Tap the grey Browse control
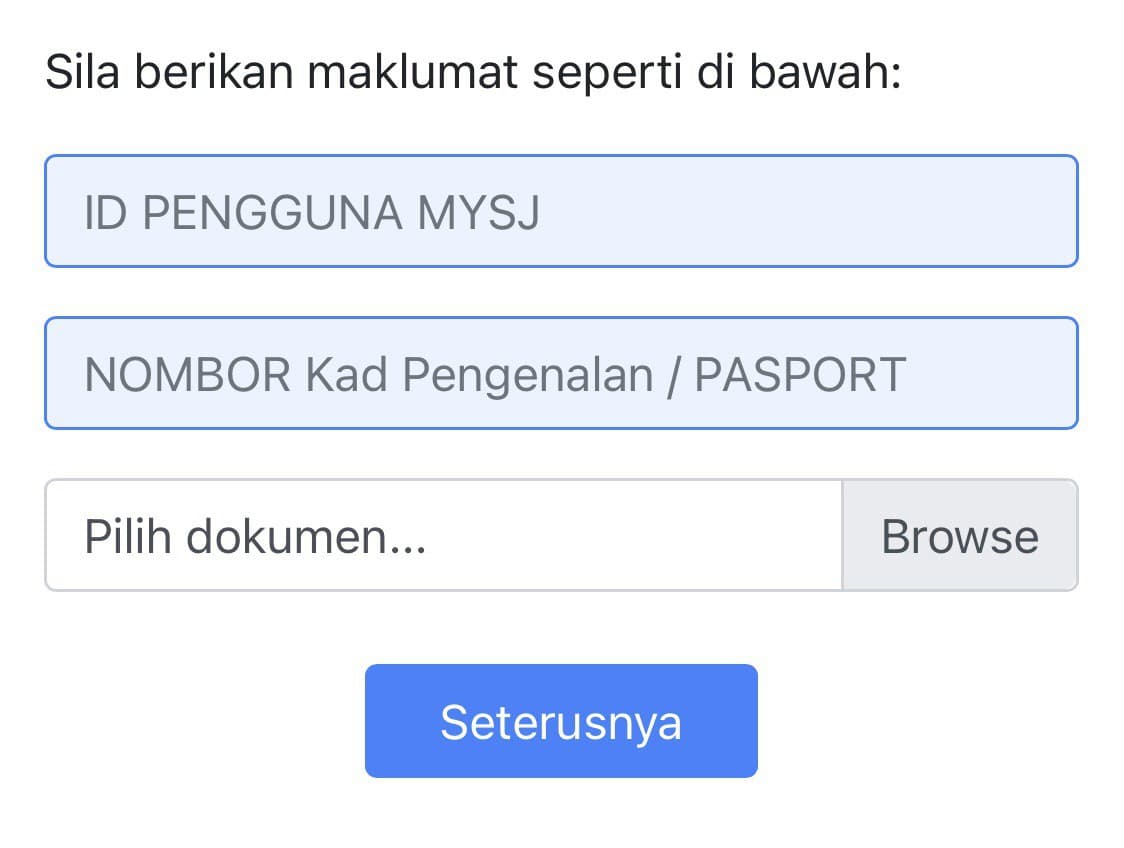The image size is (1124, 848). tap(959, 536)
